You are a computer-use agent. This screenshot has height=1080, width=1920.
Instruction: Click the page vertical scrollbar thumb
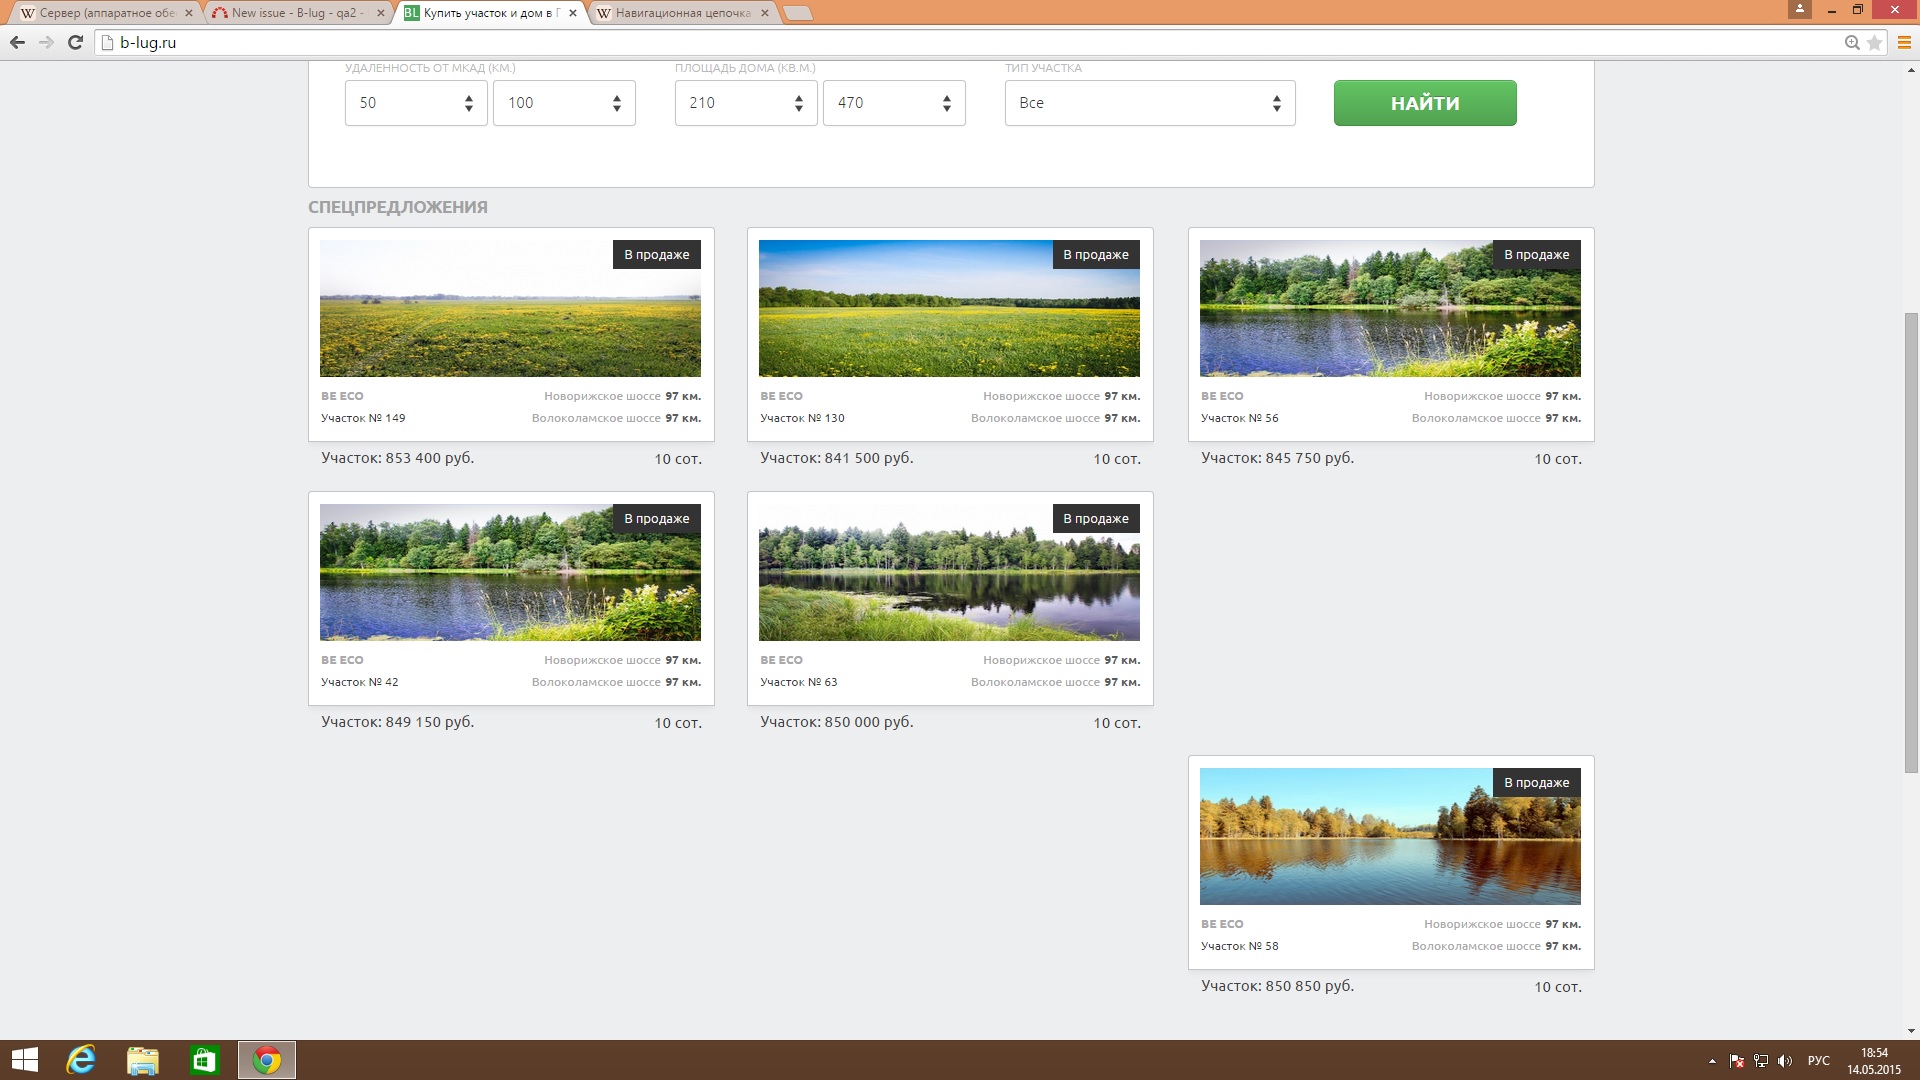pos(1911,540)
